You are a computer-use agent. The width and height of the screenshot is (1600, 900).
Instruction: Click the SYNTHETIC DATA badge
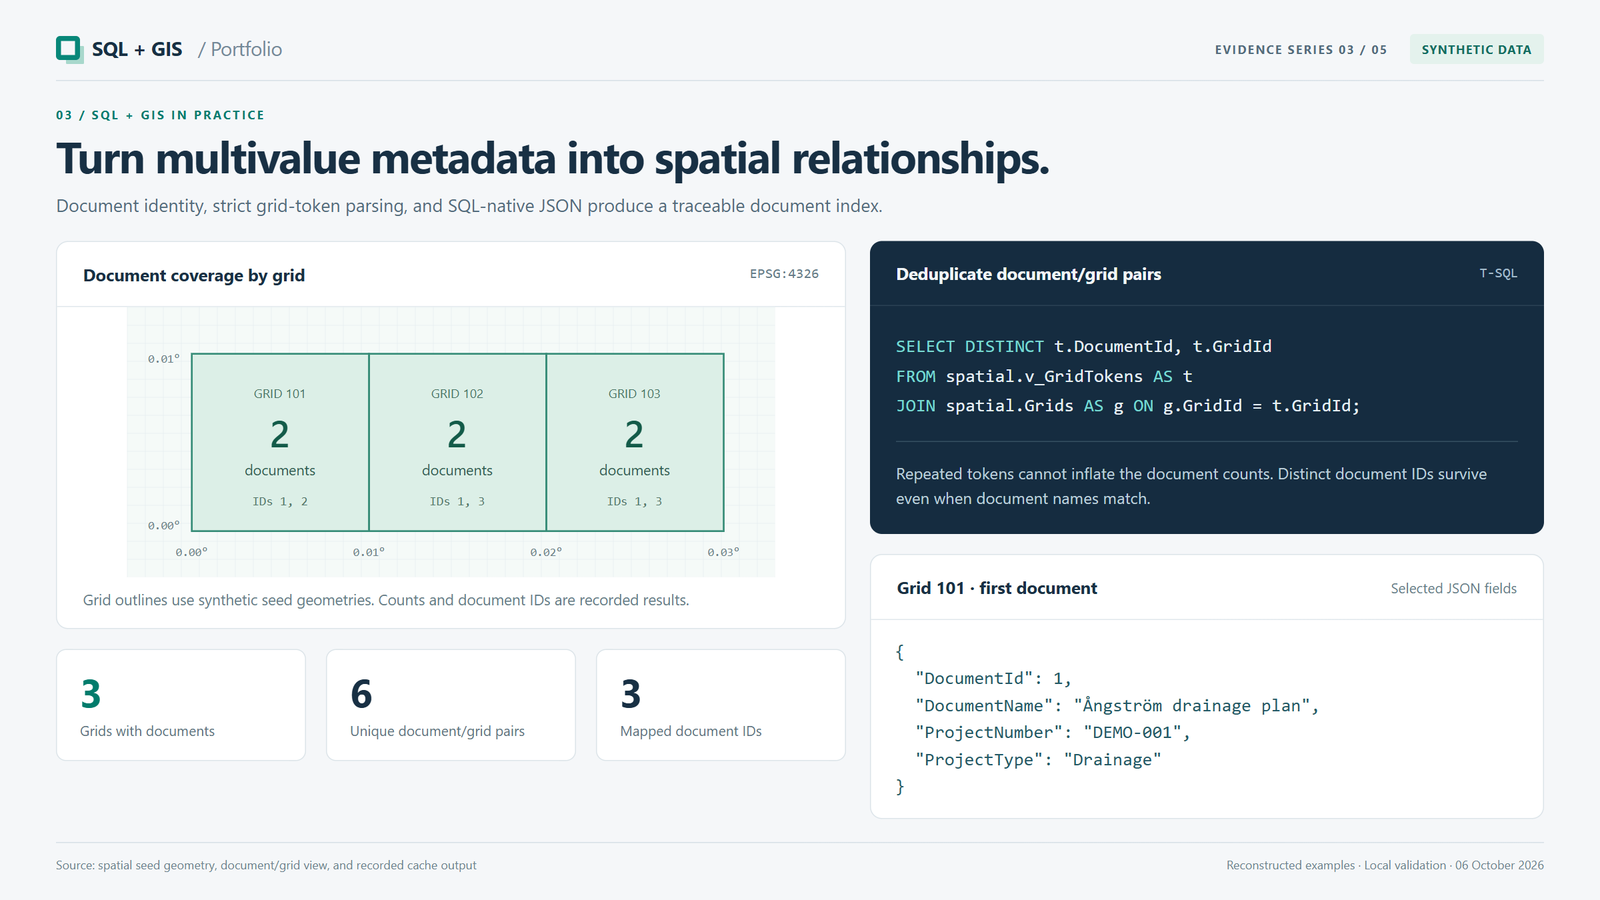[x=1477, y=50]
